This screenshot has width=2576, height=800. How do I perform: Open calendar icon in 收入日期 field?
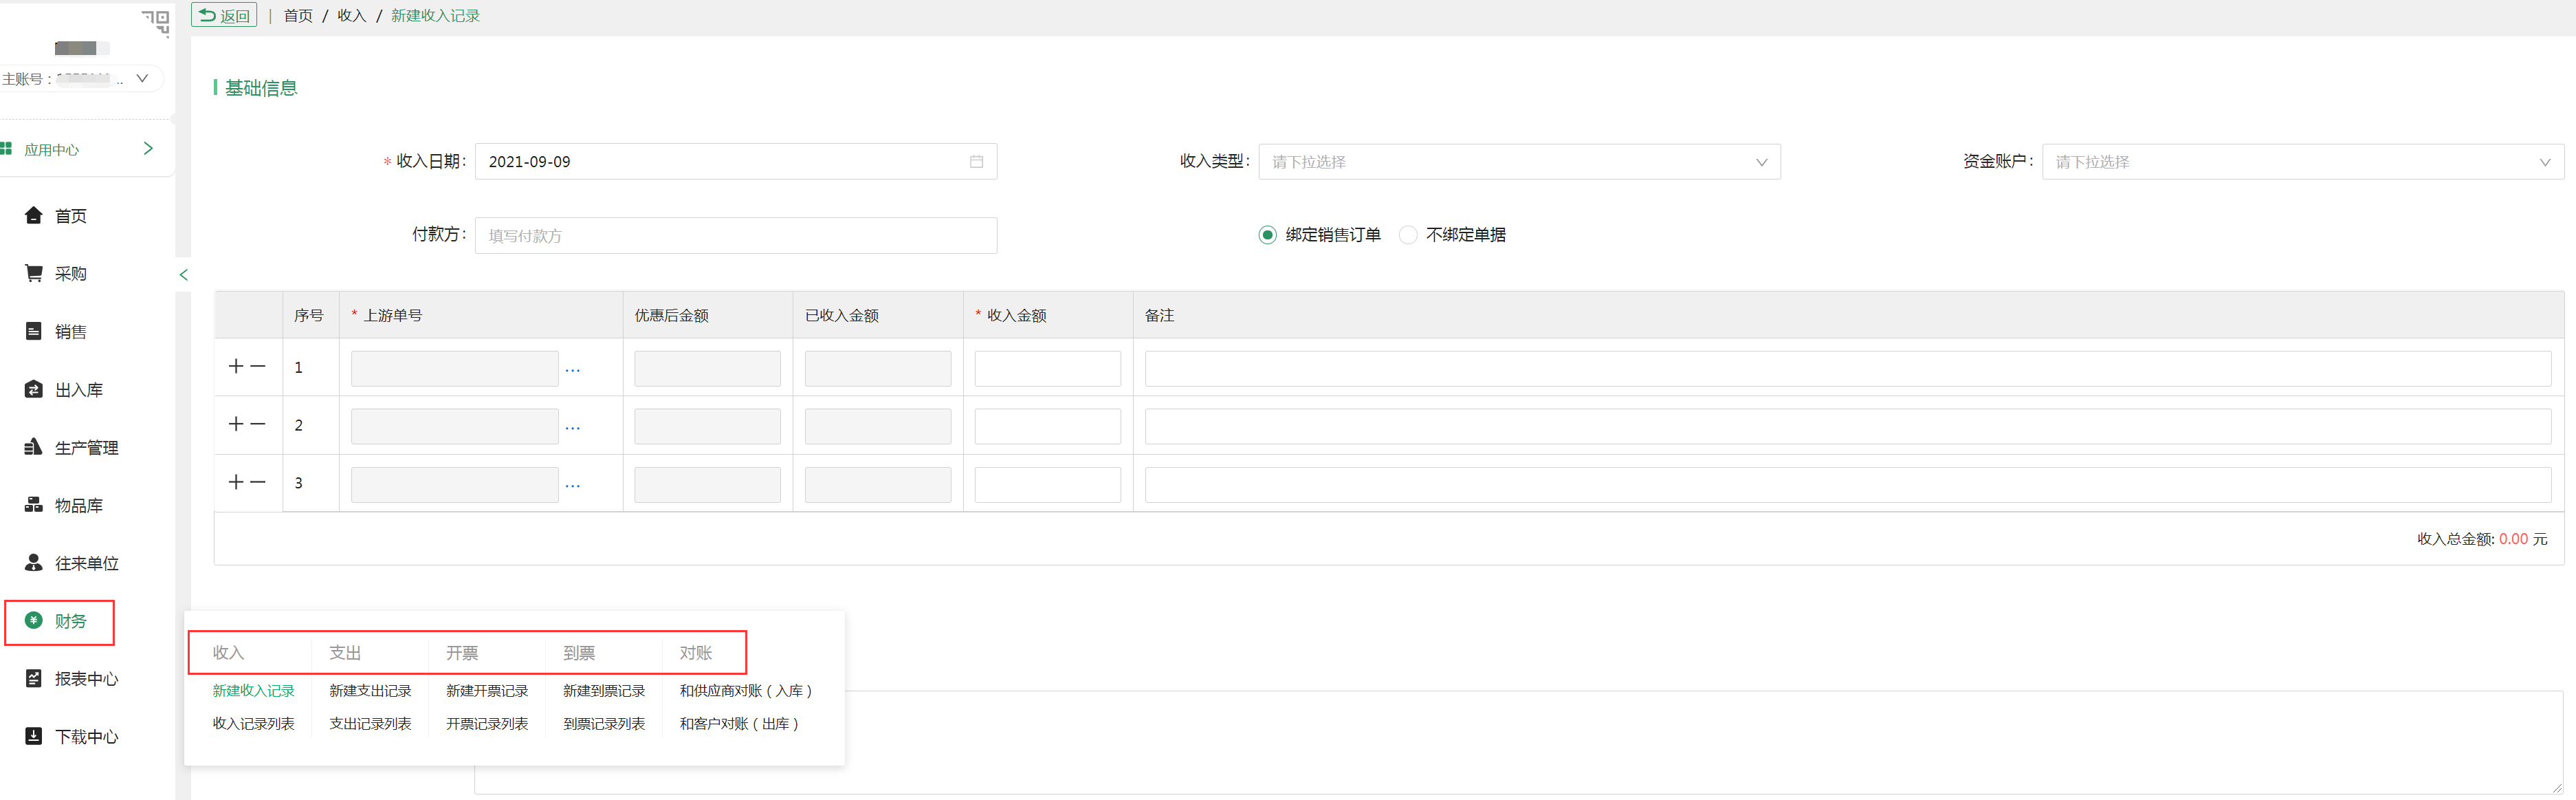click(x=976, y=162)
